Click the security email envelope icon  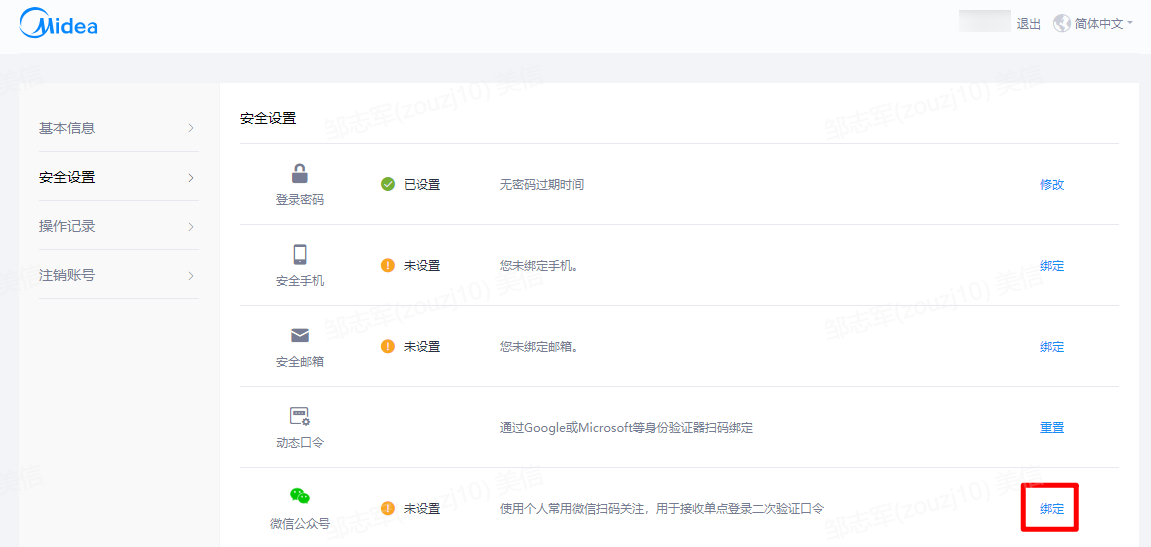[300, 335]
